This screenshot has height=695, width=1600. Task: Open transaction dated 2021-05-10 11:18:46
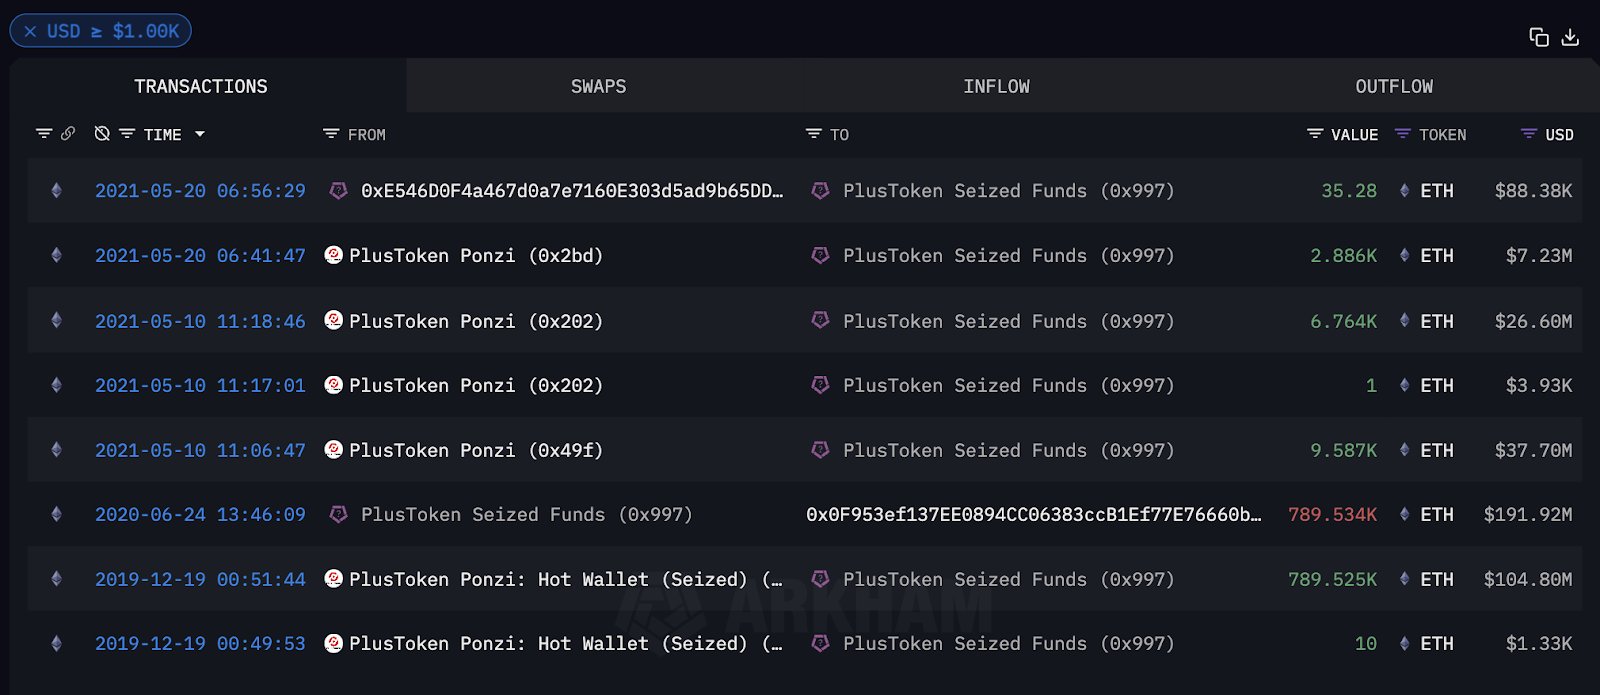(200, 321)
